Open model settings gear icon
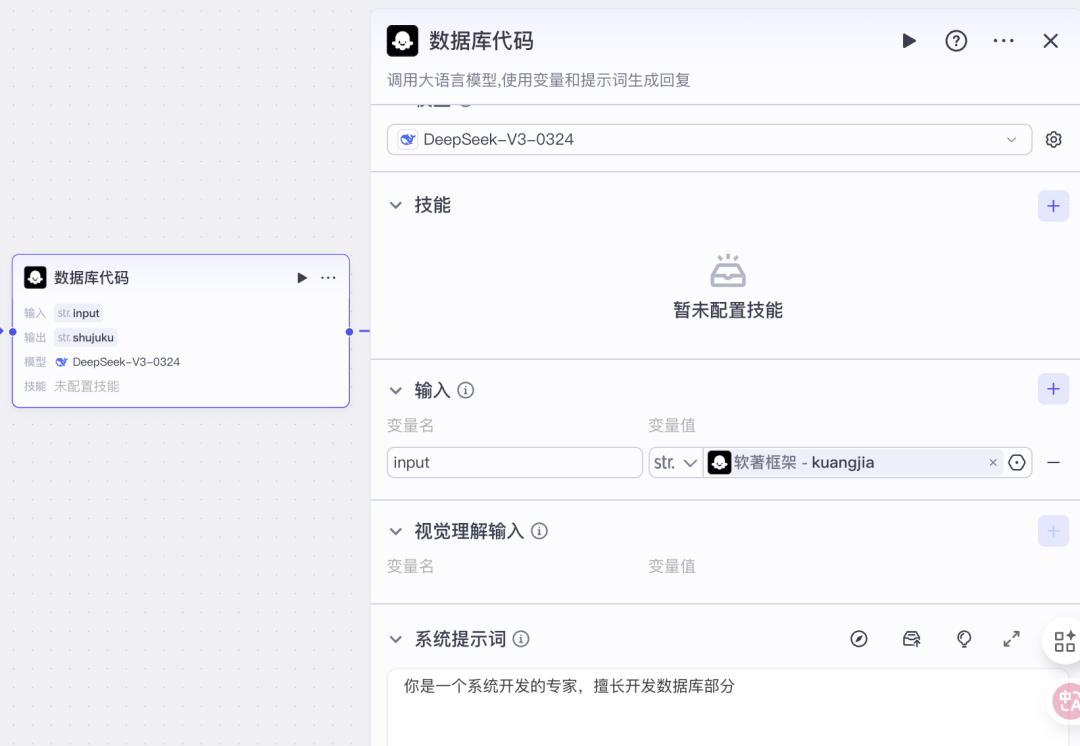This screenshot has width=1080, height=746. point(1053,140)
